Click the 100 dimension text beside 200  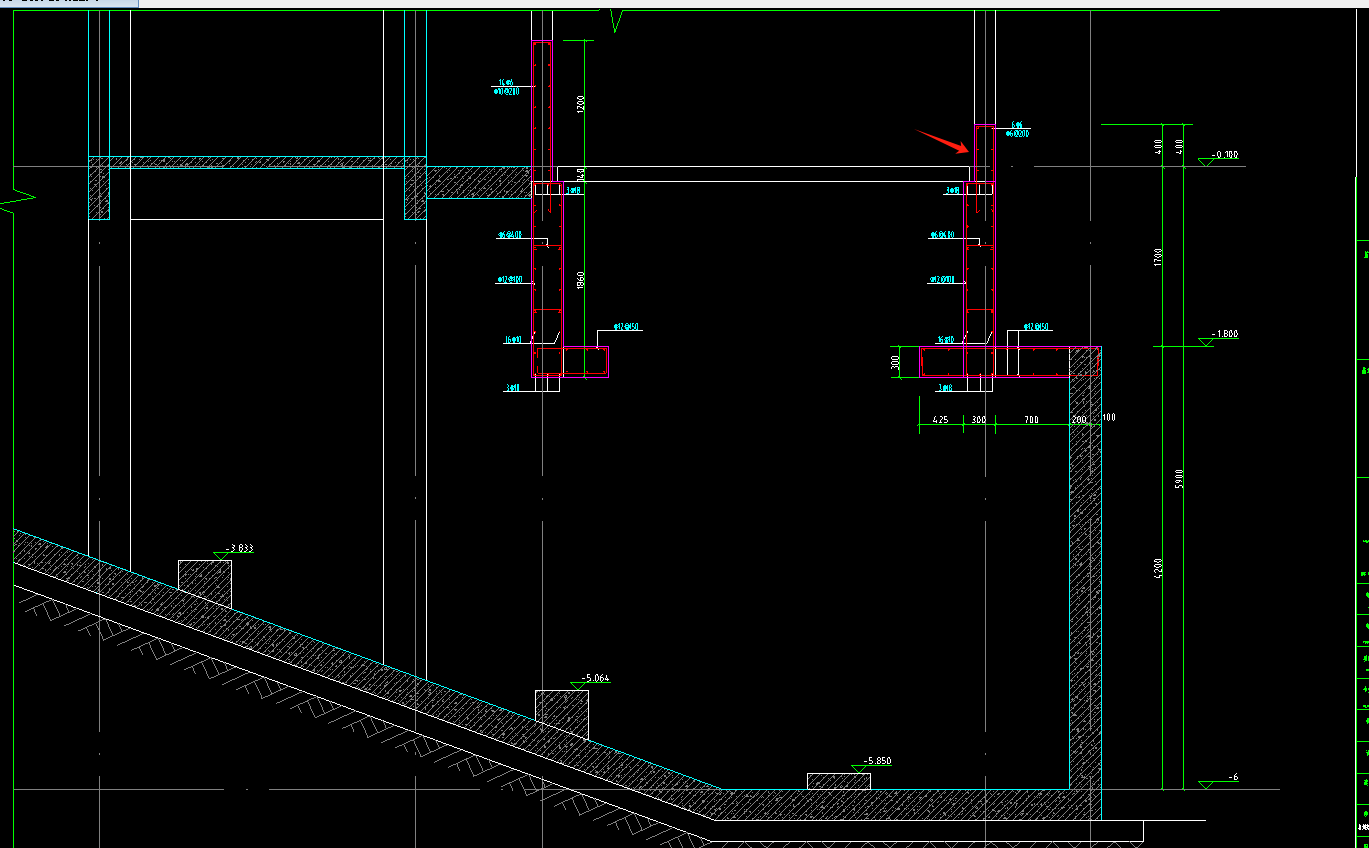click(1108, 417)
